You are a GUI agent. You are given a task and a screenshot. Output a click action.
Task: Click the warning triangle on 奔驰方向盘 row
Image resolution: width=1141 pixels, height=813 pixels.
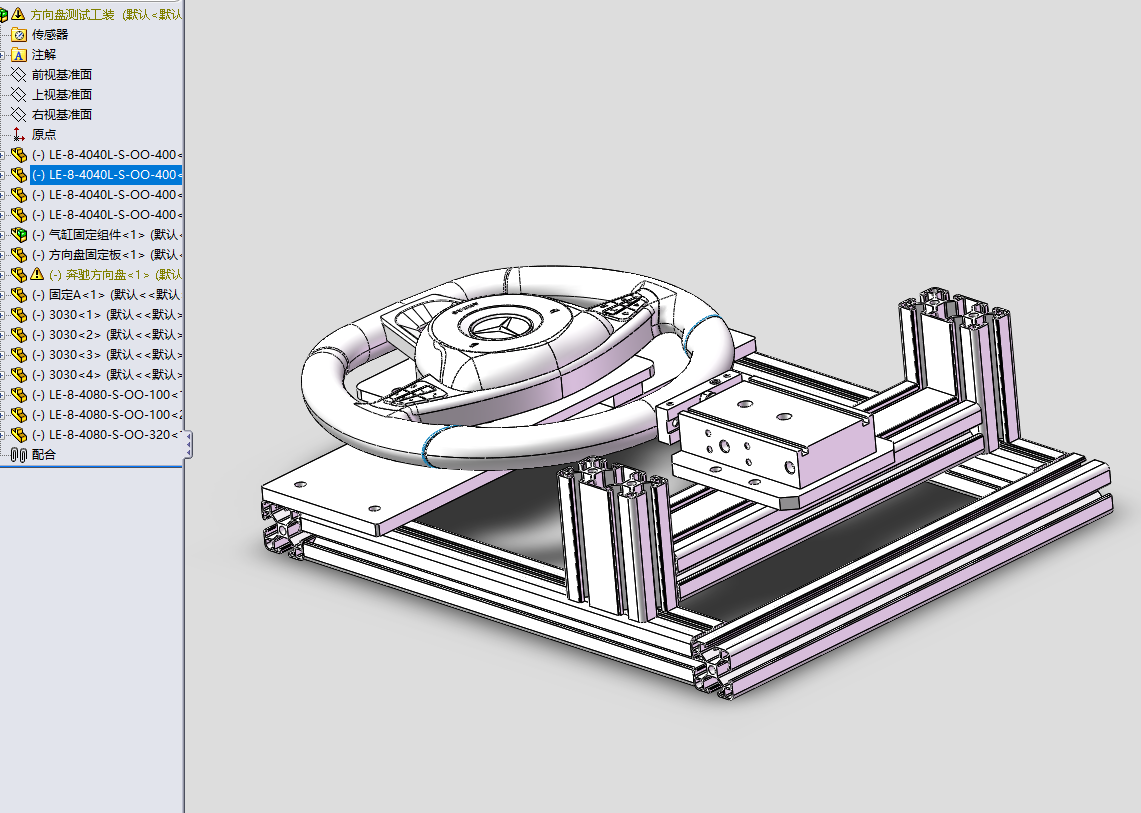click(37, 274)
